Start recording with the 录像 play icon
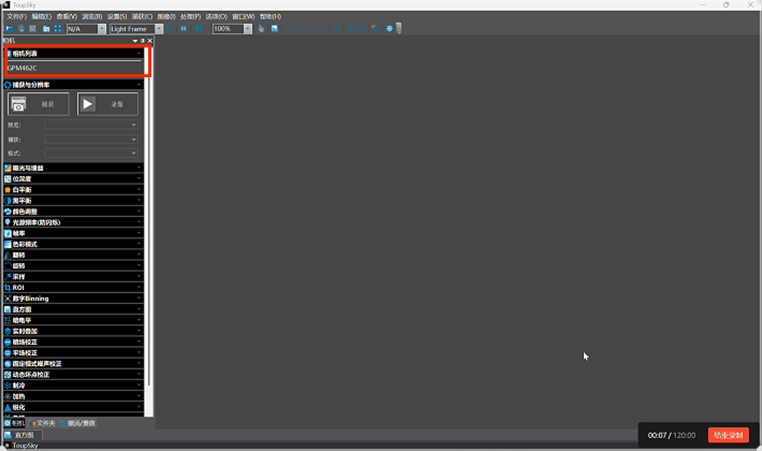 [88, 103]
